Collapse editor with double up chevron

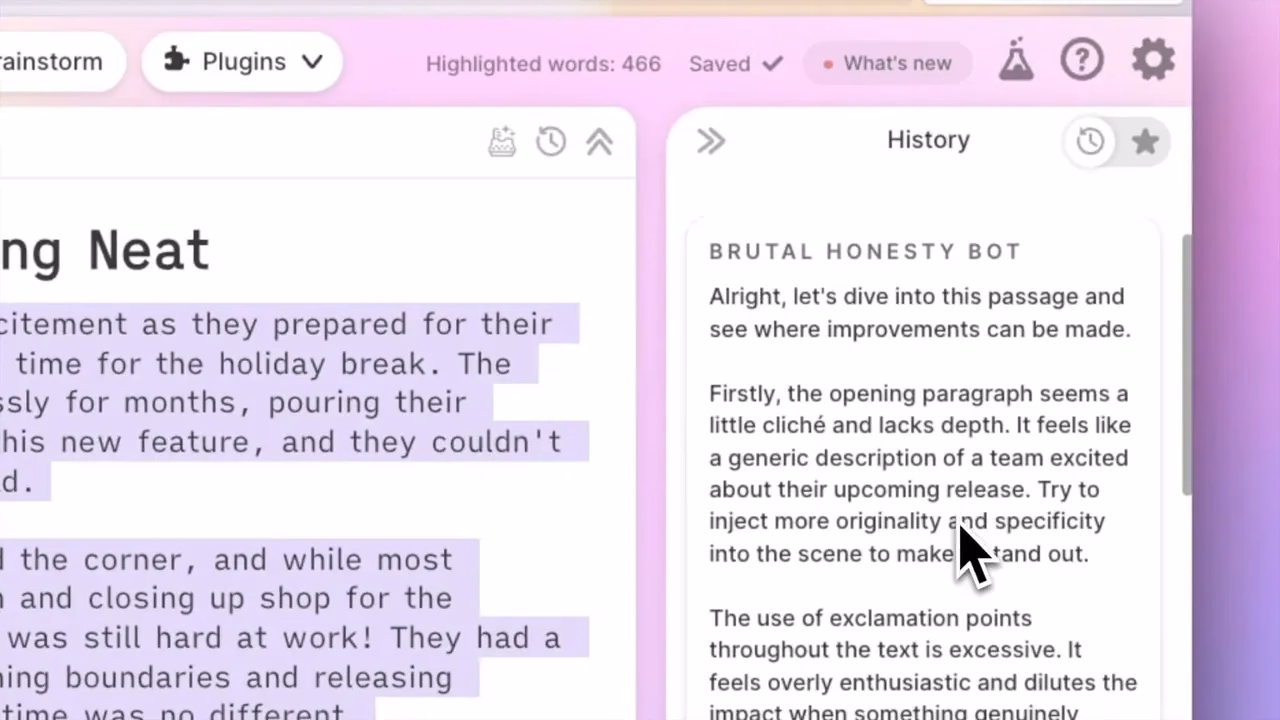(x=599, y=141)
